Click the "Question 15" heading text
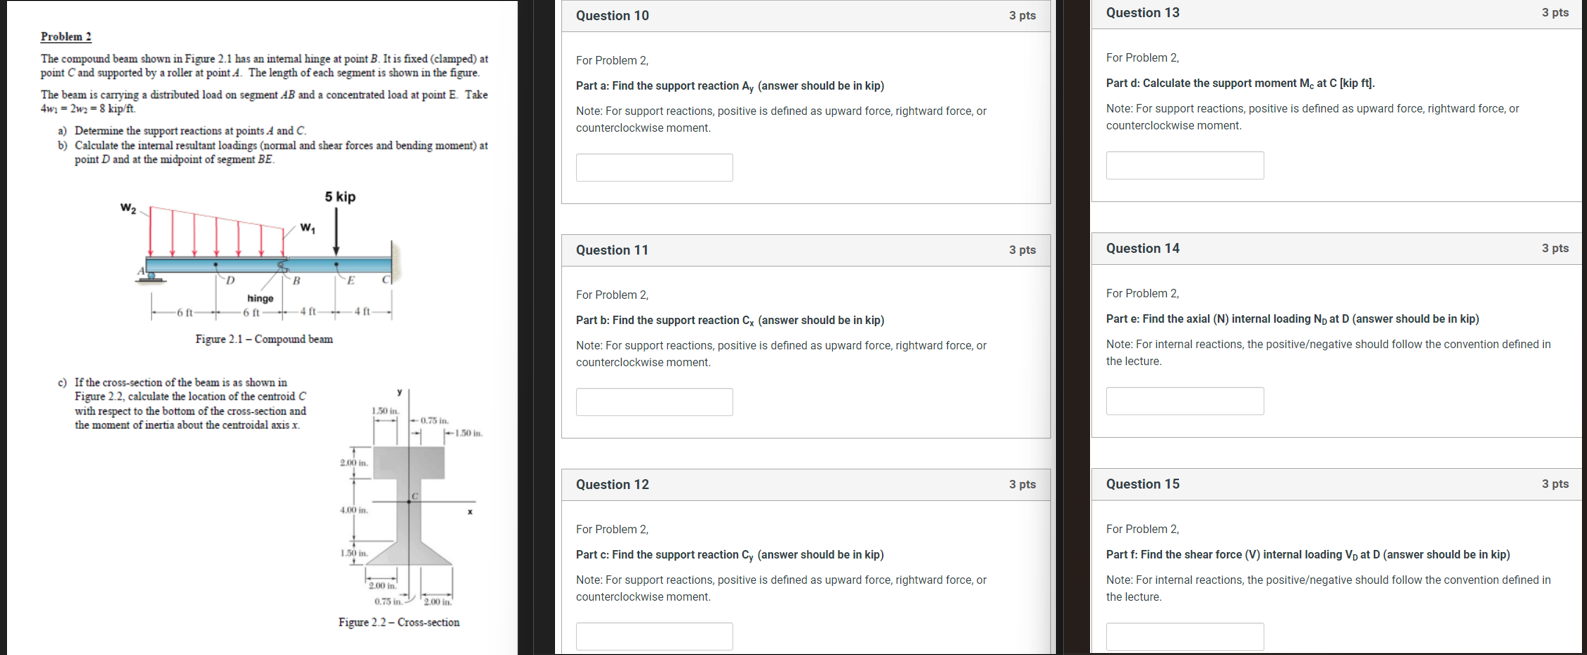This screenshot has height=655, width=1587. pyautogui.click(x=1142, y=484)
